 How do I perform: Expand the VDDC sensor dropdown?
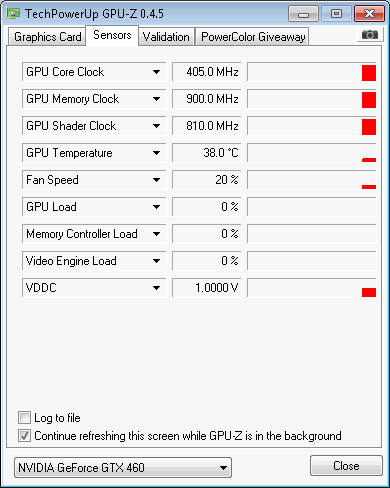156,288
